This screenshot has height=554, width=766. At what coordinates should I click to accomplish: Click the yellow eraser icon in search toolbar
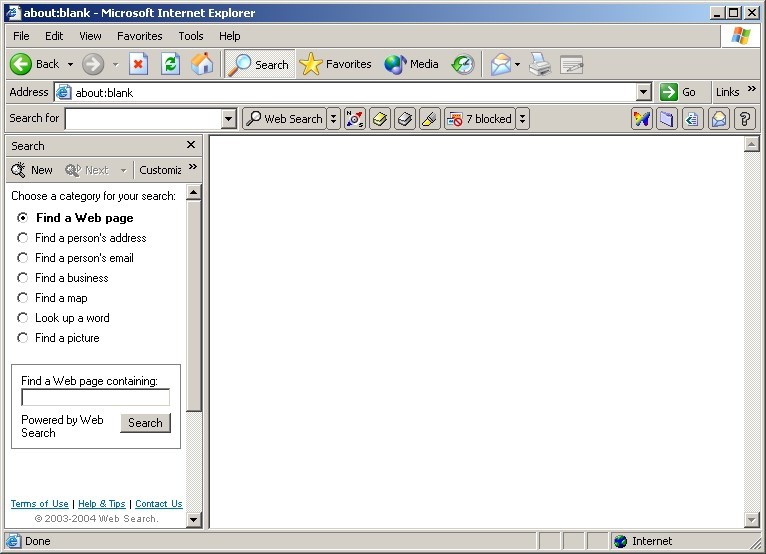coord(380,119)
